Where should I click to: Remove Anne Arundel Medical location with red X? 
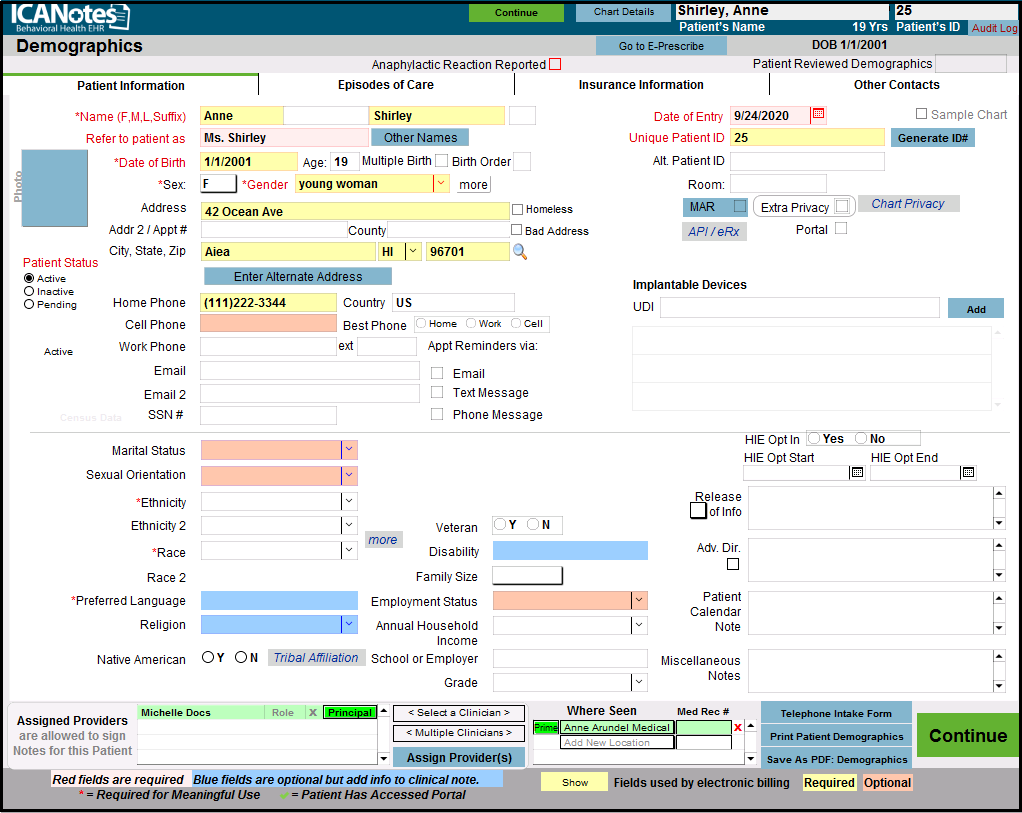(x=738, y=728)
